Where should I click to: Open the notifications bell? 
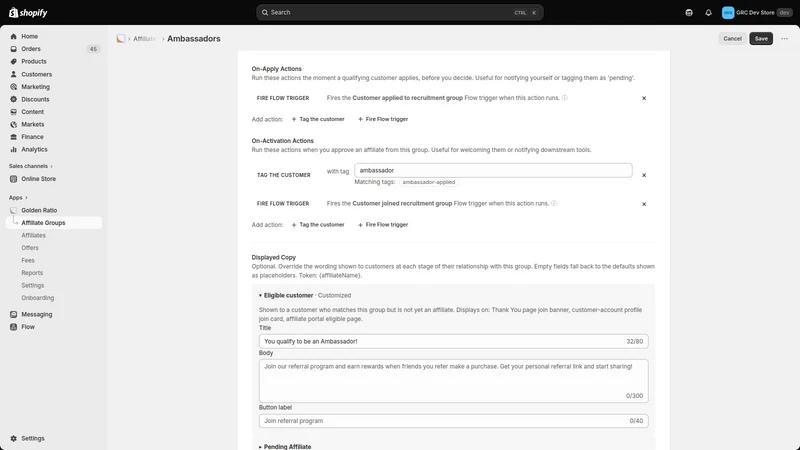tap(708, 13)
